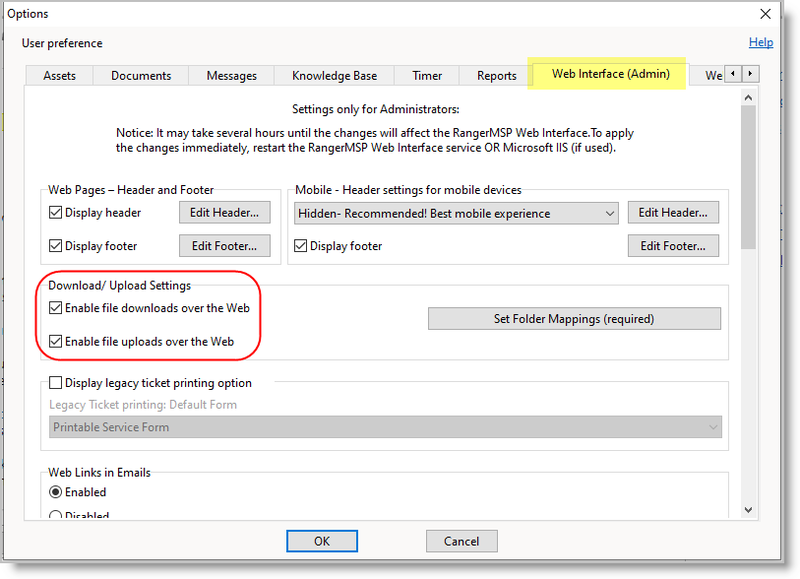Viewport: 800px width, 579px height.
Task: Confirm settings with the OK button
Action: pos(321,541)
